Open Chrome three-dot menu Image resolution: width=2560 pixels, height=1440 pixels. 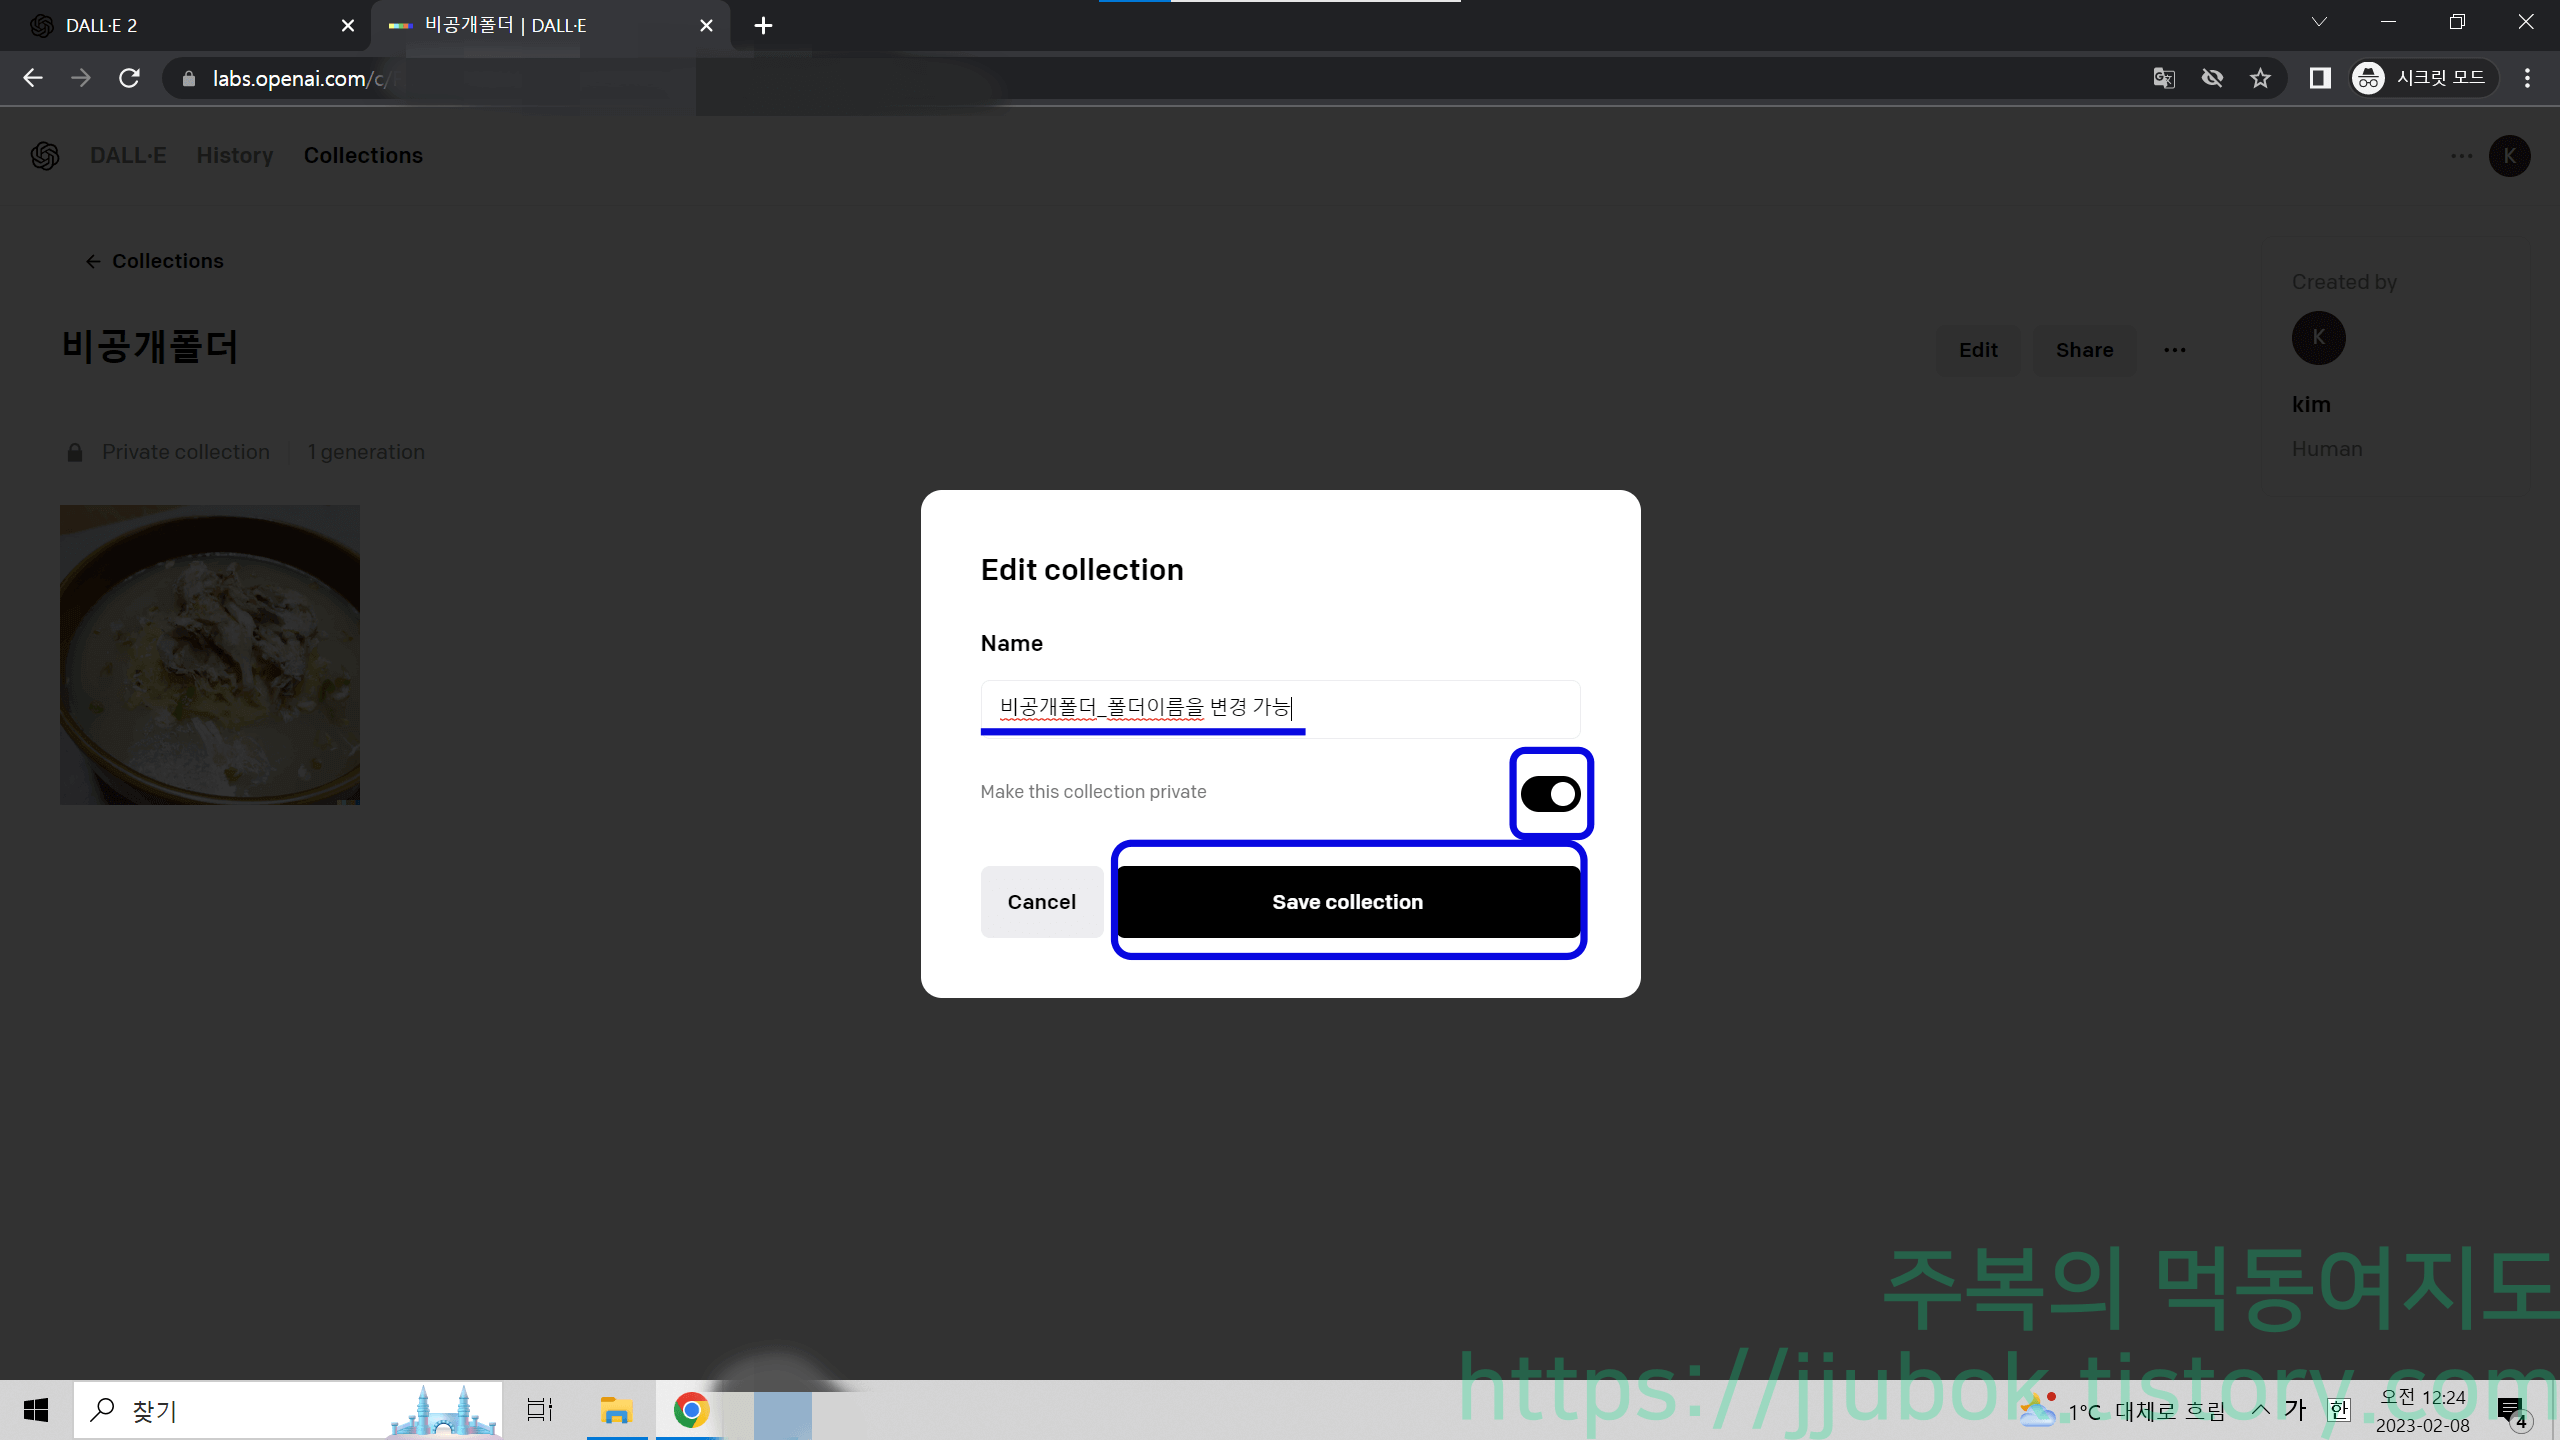tap(2527, 78)
